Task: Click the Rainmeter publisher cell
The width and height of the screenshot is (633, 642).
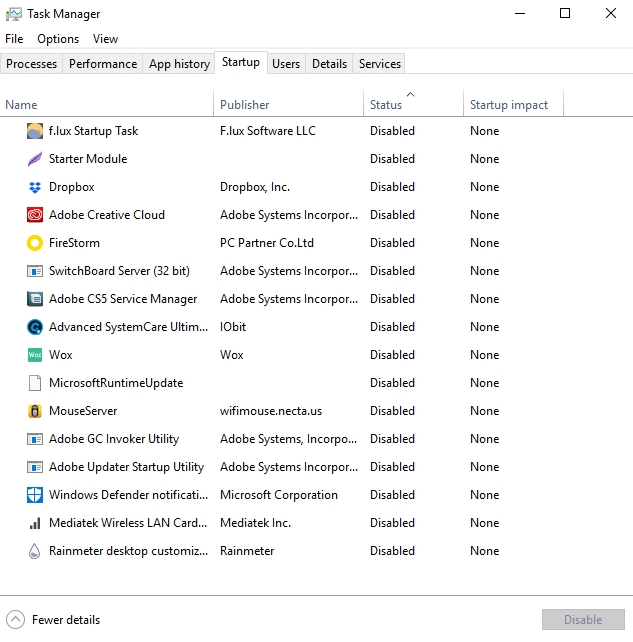Action: coord(247,551)
